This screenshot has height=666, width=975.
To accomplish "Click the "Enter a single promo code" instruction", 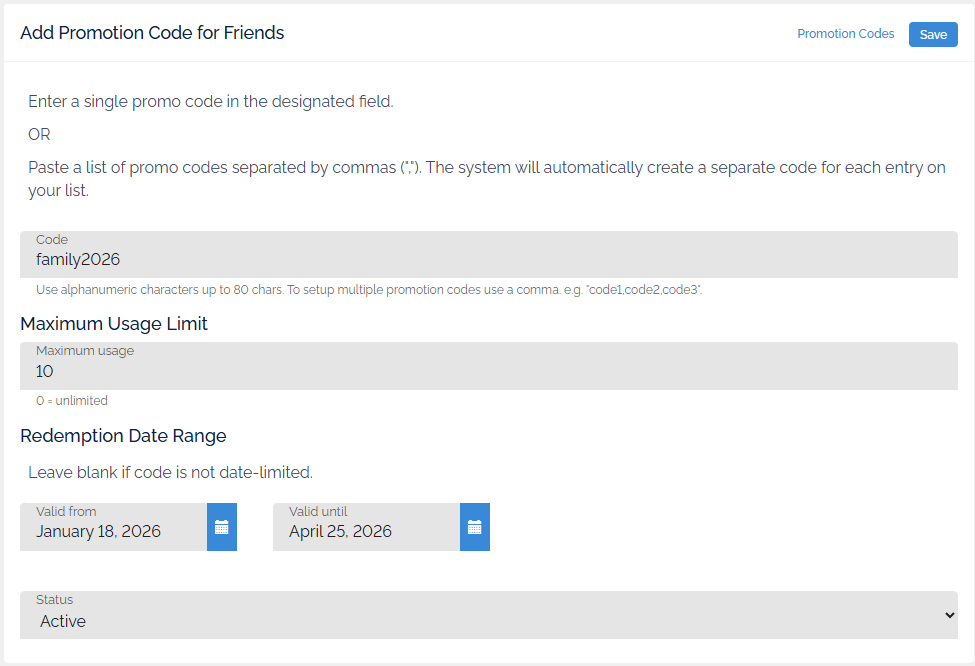I will pos(210,102).
